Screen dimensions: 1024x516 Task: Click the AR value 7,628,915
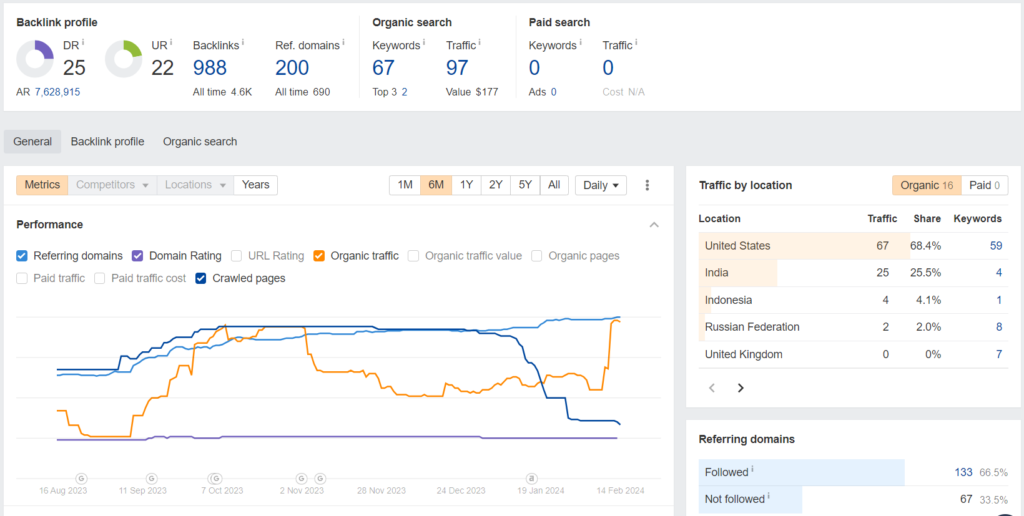pyautogui.click(x=57, y=92)
